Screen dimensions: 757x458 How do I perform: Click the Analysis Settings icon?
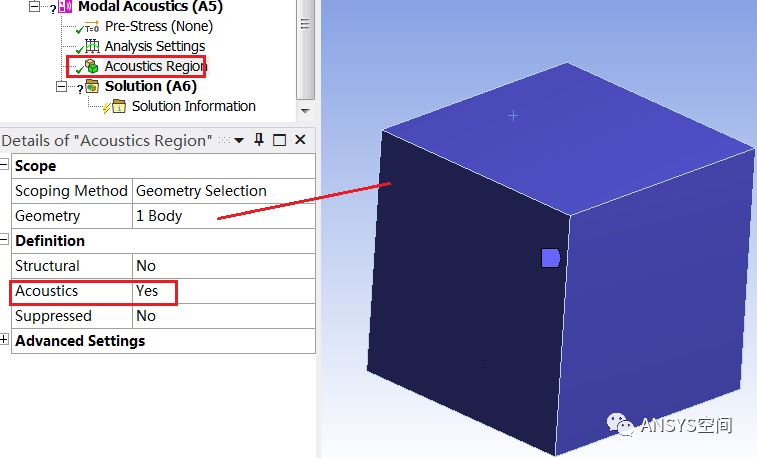click(92, 47)
